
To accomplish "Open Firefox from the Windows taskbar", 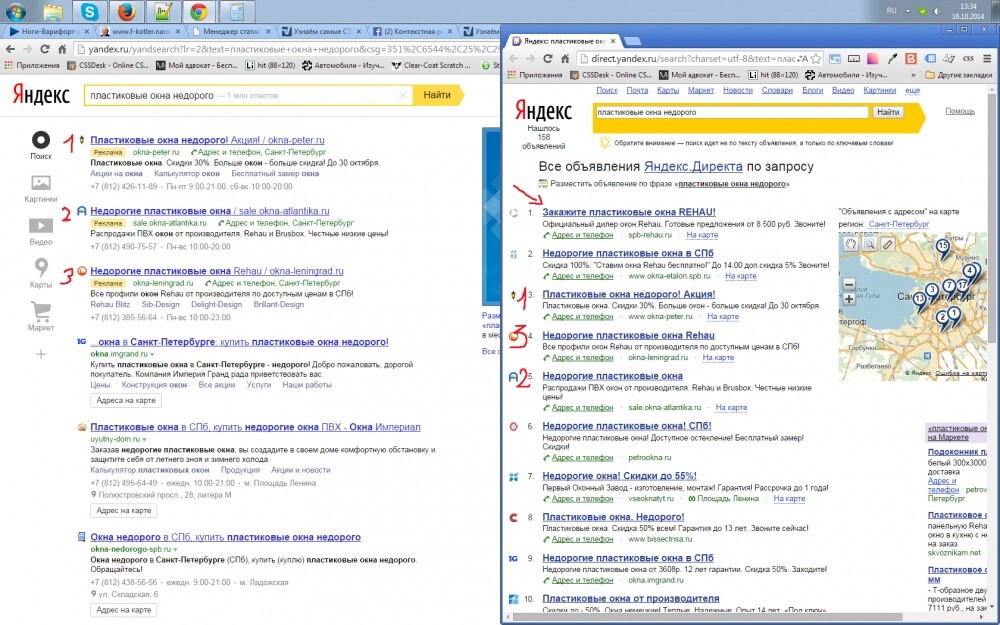I will (x=126, y=11).
